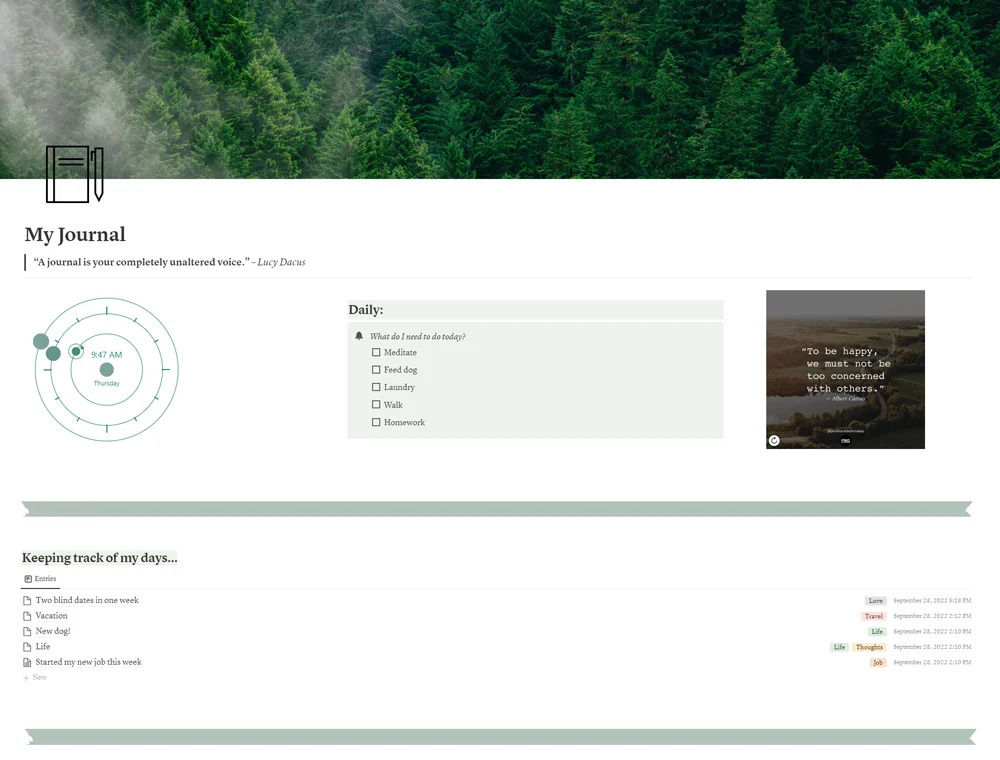1000x760 pixels.
Task: Open the "Two blind dates in one week" entry
Action: 87,600
